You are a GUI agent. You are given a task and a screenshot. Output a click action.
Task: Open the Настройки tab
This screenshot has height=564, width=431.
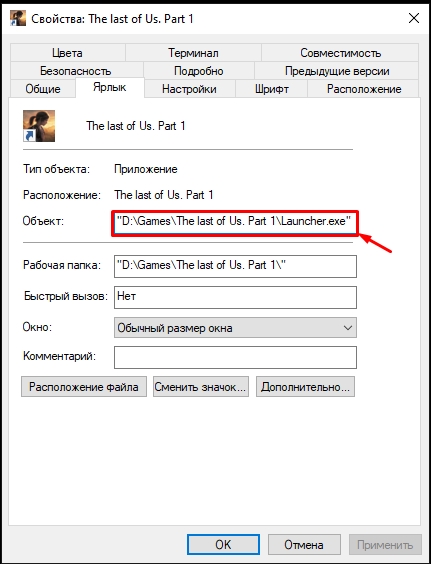click(190, 88)
